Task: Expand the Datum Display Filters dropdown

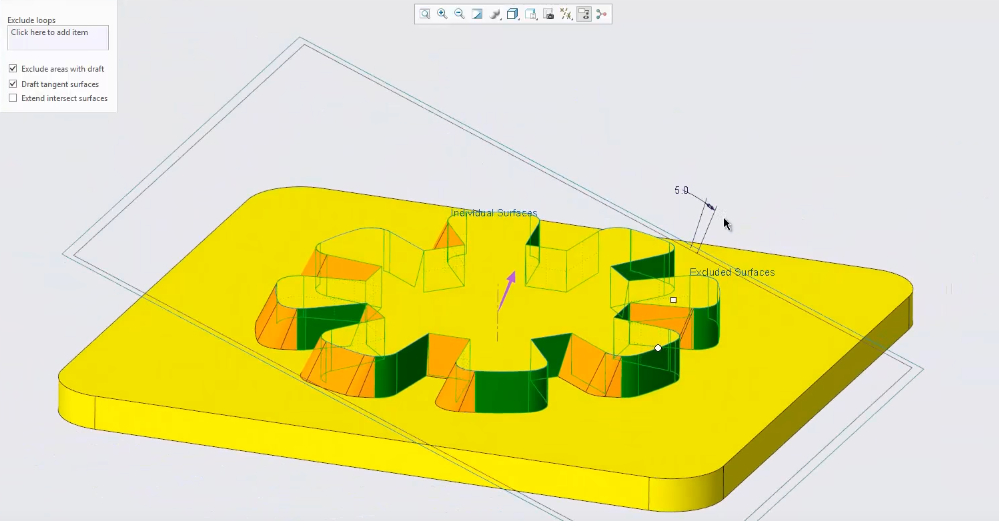Action: 567,14
